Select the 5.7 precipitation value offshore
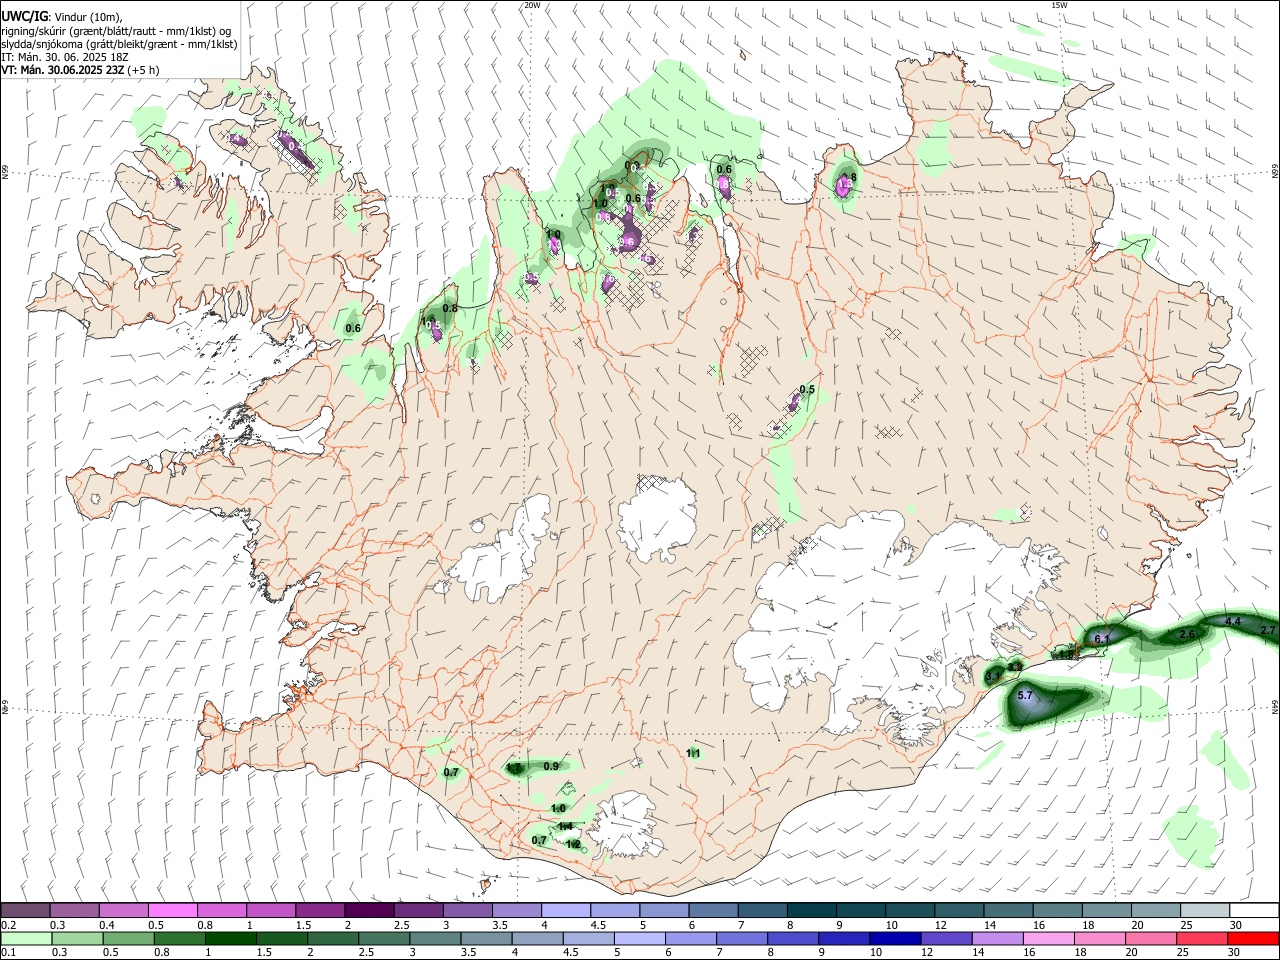Viewport: 1280px width, 960px height. coord(1025,695)
